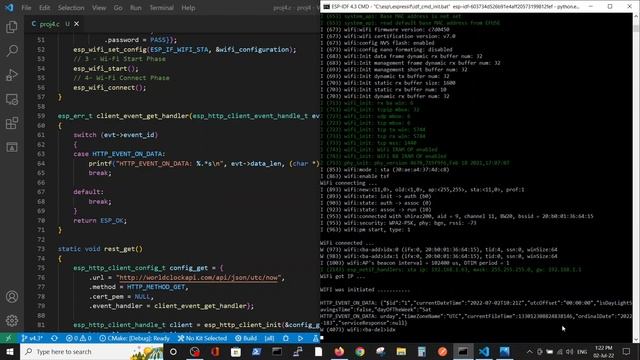Click 'return ESP_OK;' code line
Screen dimensions: 640x360
tap(100, 220)
